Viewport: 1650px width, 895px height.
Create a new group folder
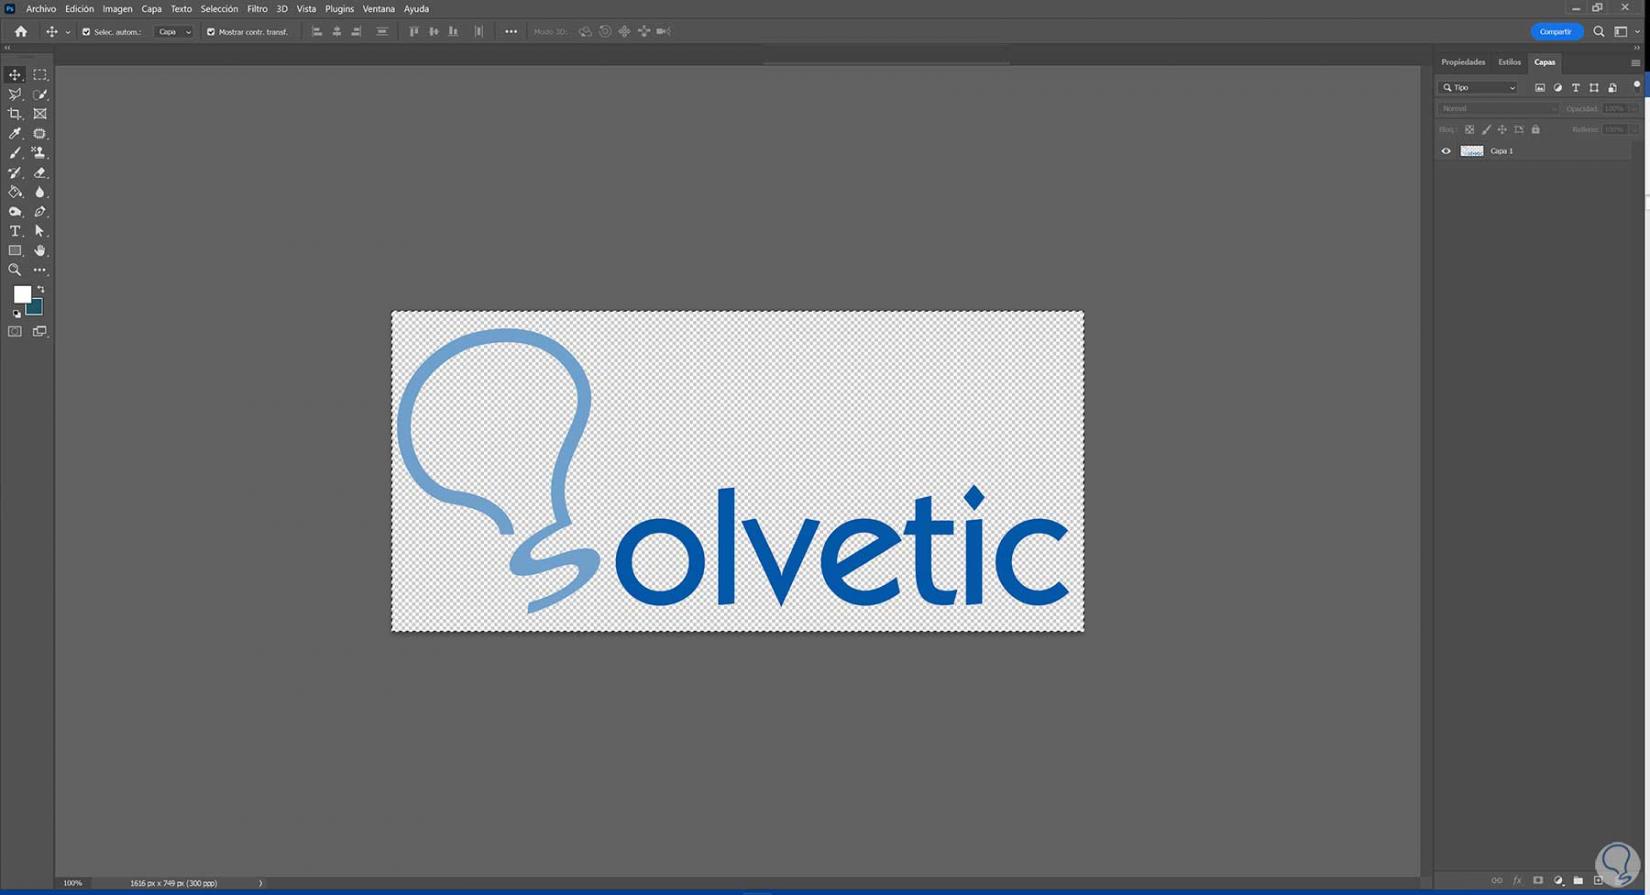pos(1578,881)
